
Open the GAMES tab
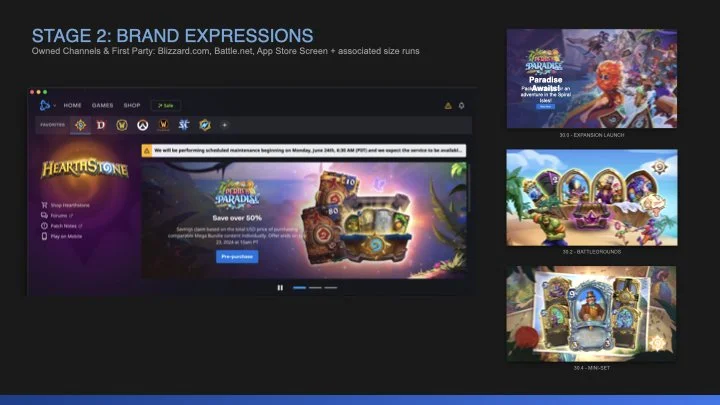point(102,106)
